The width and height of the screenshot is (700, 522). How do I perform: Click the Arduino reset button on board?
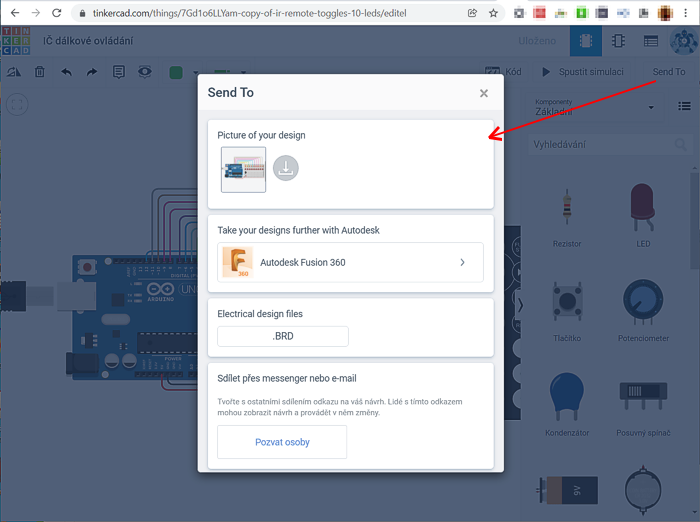pos(87,267)
